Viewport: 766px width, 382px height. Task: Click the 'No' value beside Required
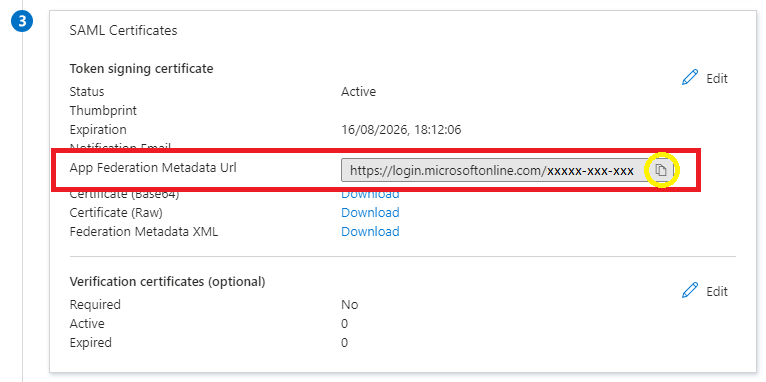tap(350, 305)
